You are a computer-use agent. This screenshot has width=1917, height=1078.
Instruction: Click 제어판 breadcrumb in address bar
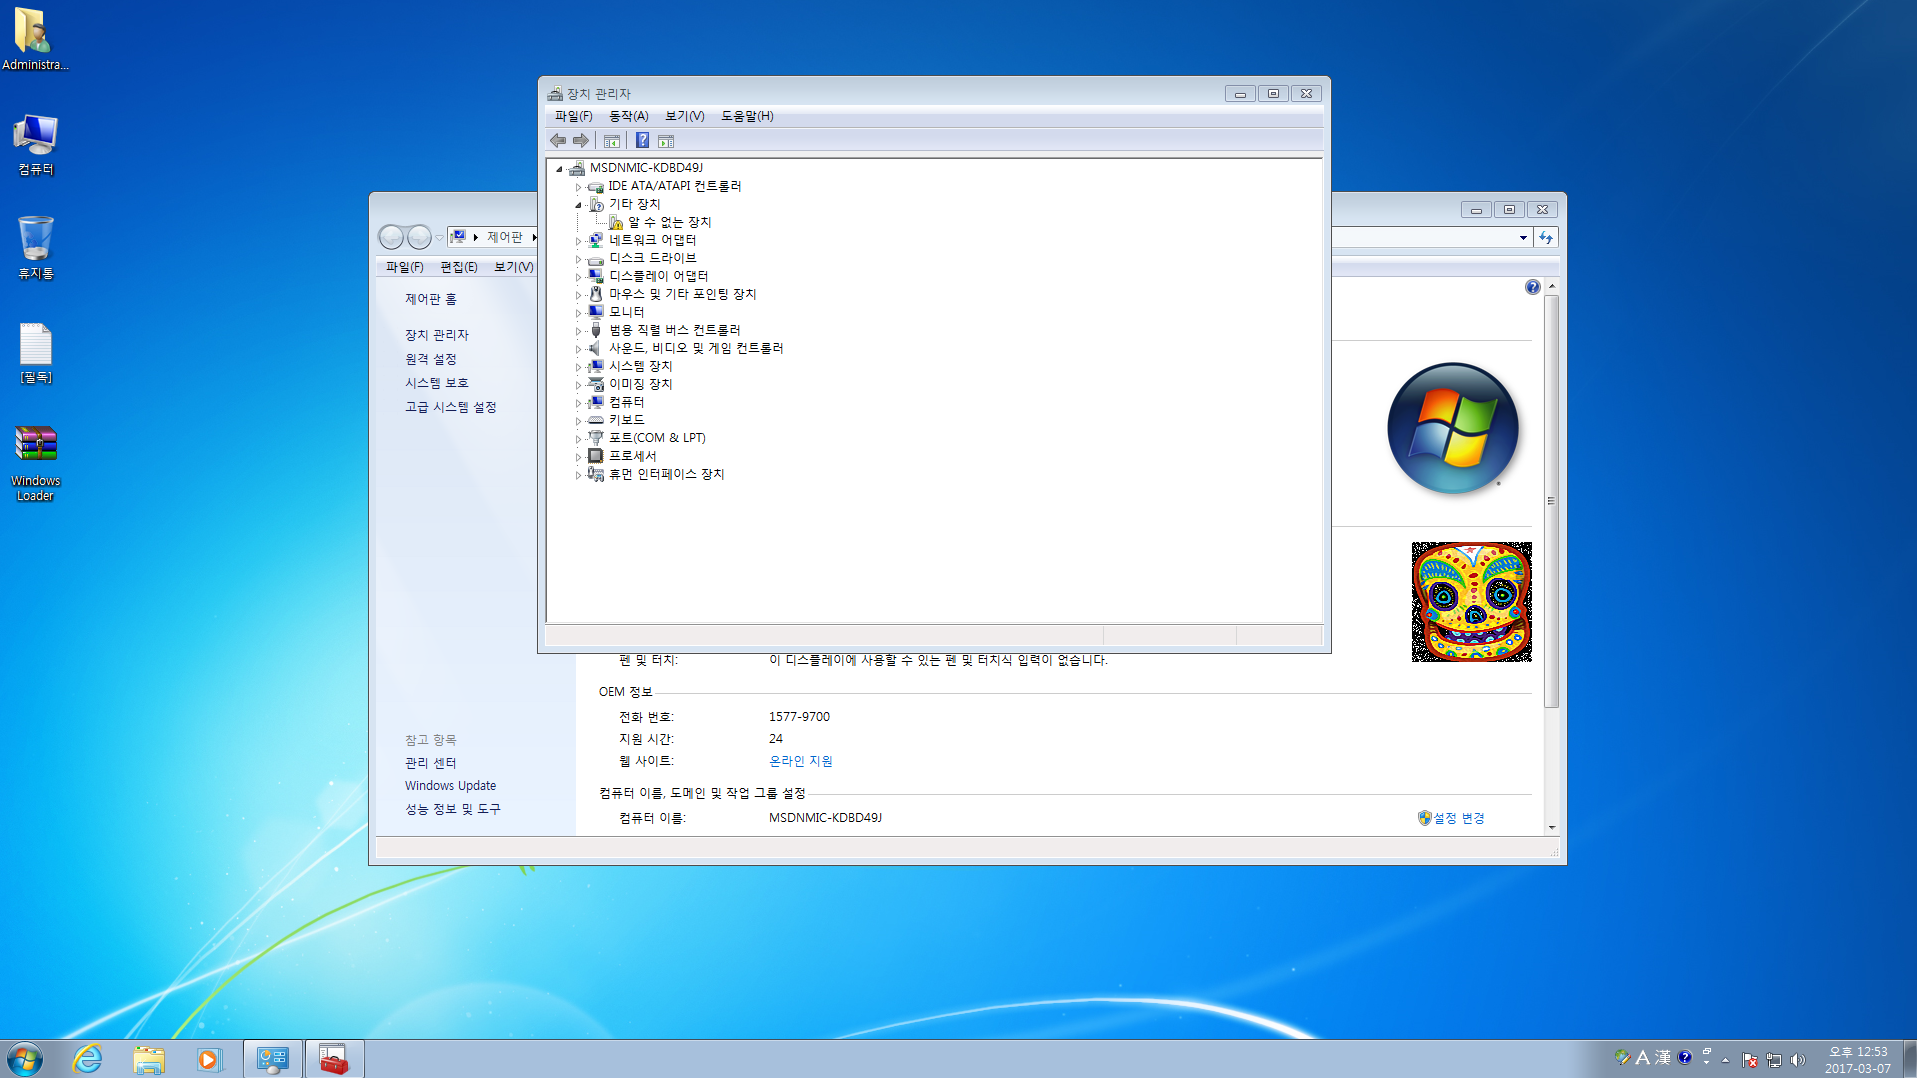tap(504, 237)
